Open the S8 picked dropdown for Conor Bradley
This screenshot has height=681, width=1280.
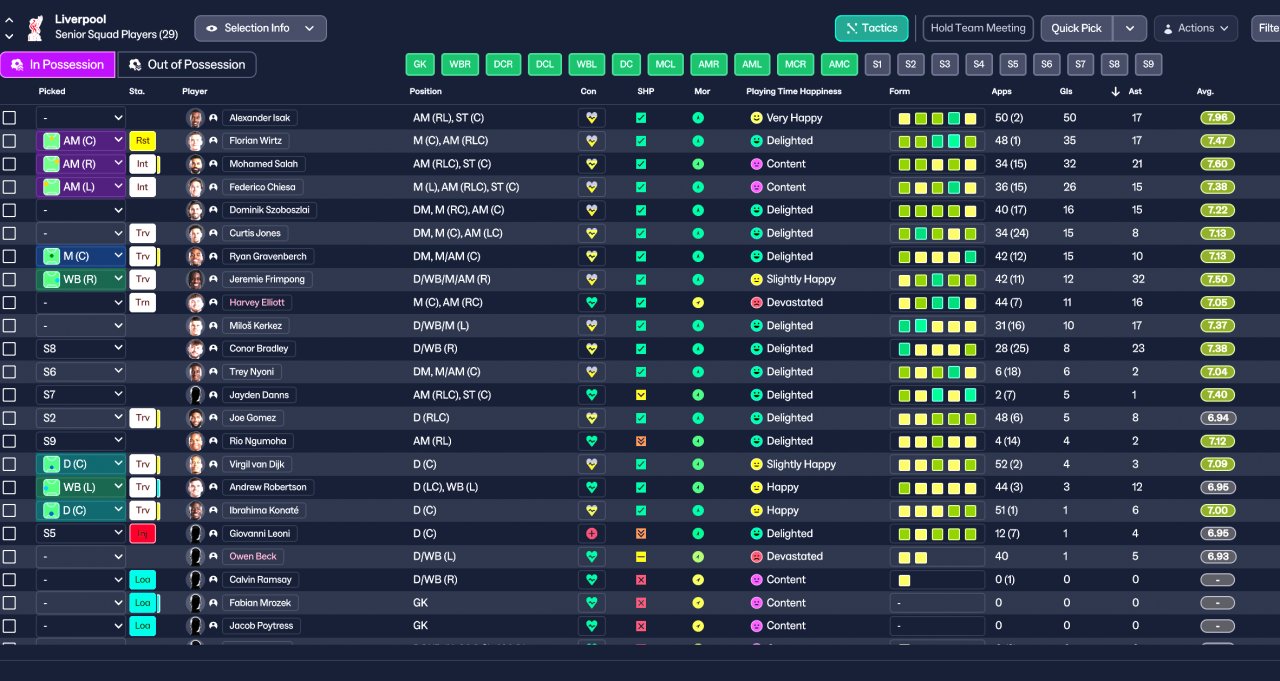point(81,349)
